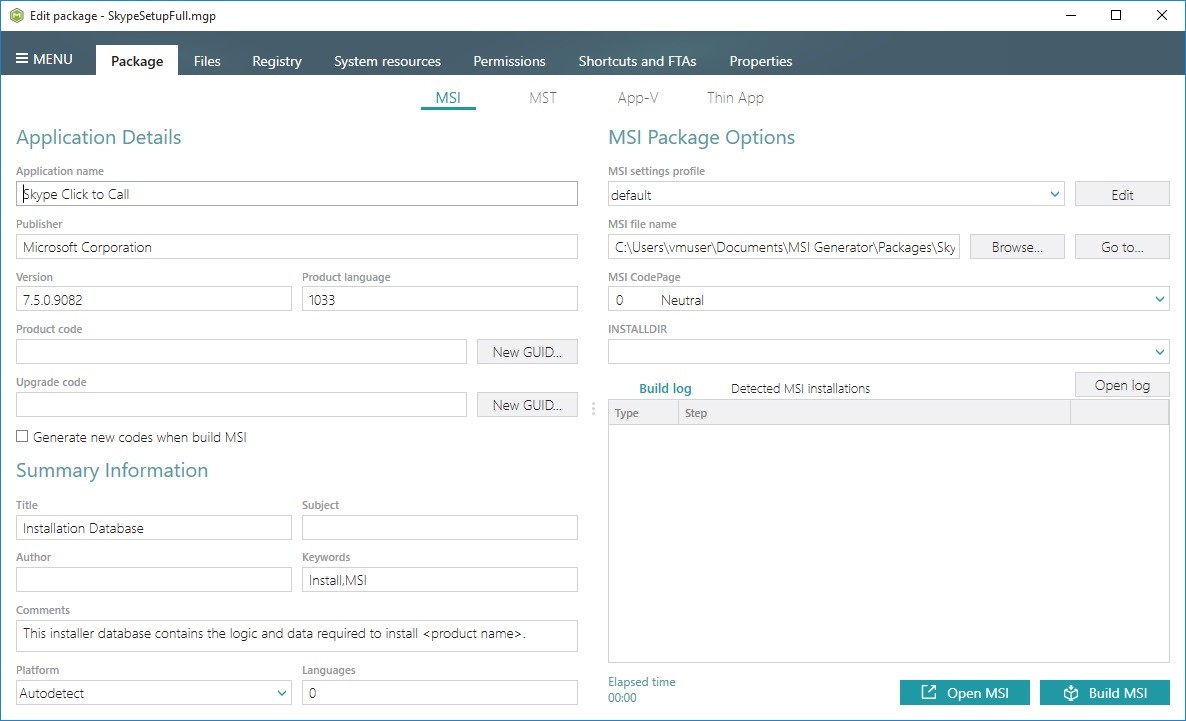Click the Open MSI button
Viewport: 1186px width, 721px height.
pyautogui.click(x=964, y=692)
